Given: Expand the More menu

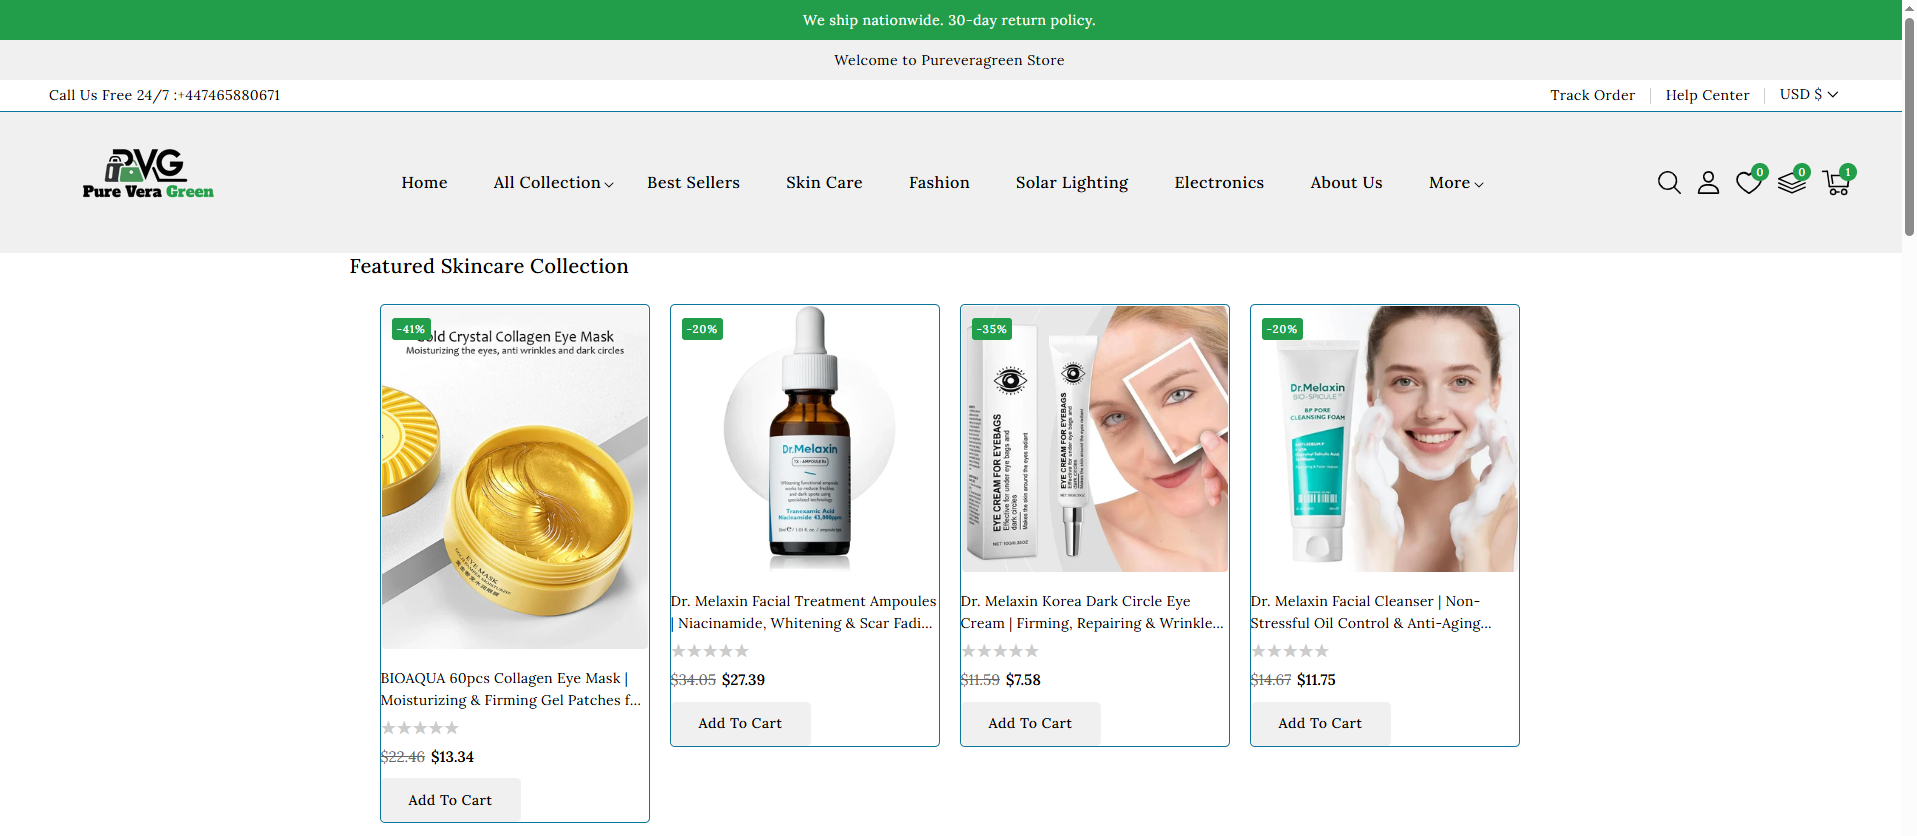Looking at the screenshot, I should point(1455,183).
